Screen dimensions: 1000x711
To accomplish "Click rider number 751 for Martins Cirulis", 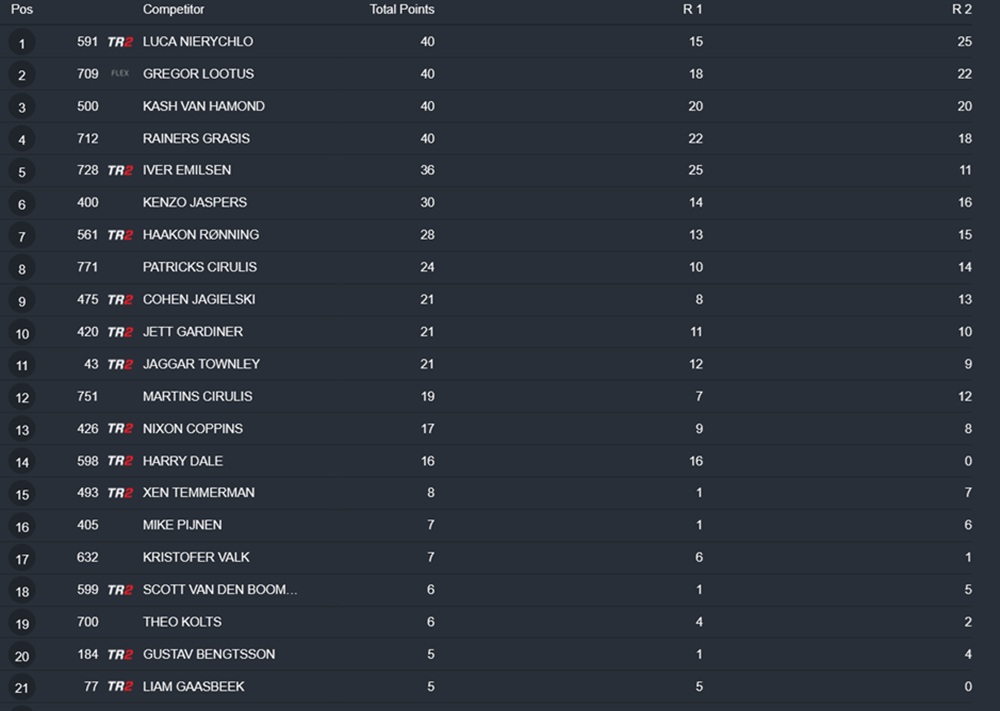I will pyautogui.click(x=88, y=397).
